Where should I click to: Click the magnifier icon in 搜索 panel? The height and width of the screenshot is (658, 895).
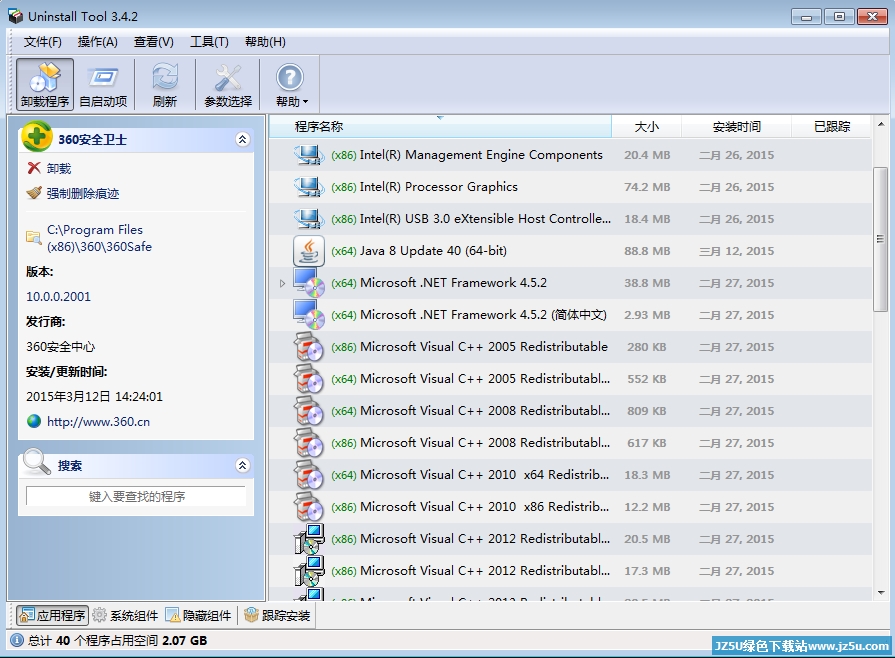tap(37, 462)
